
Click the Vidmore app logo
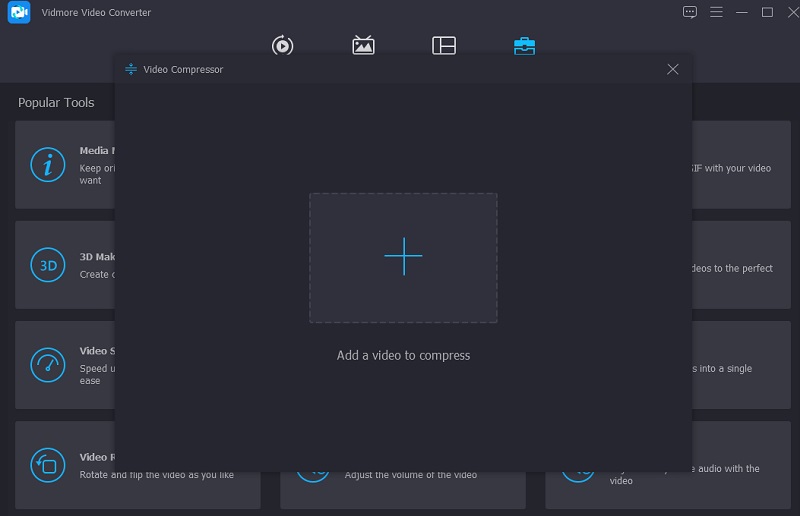click(20, 13)
